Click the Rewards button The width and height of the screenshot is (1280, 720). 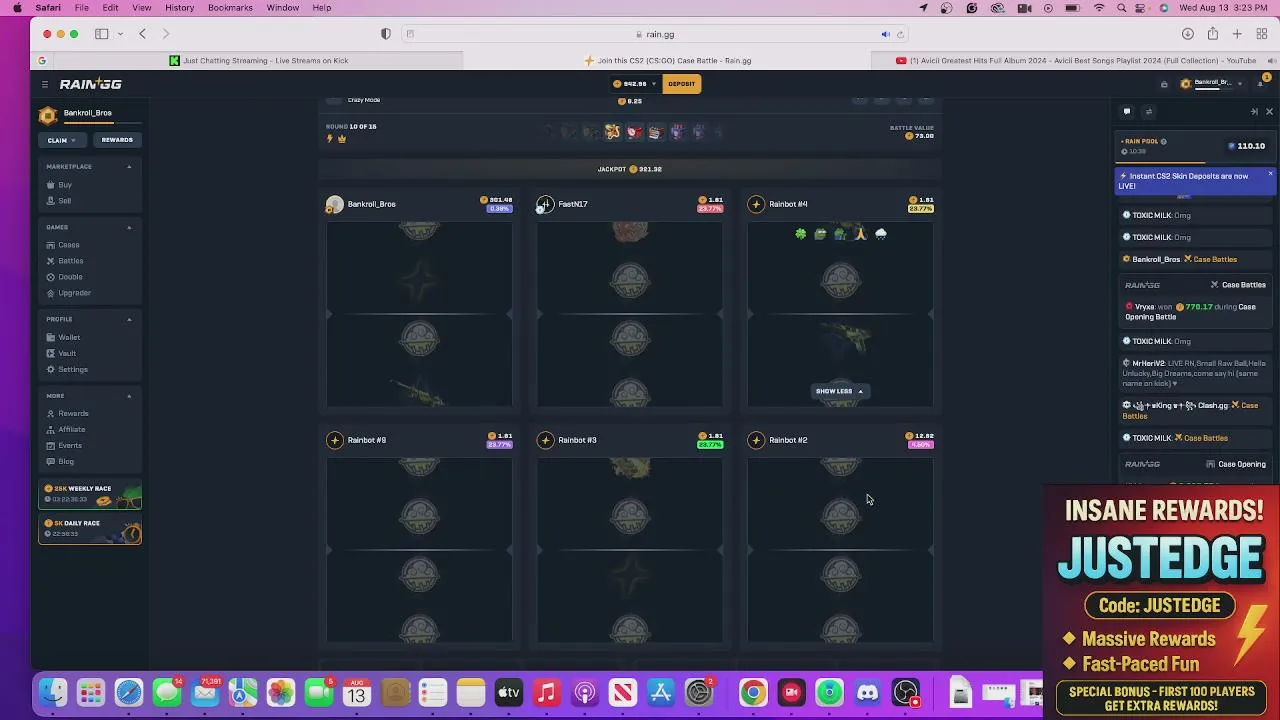[117, 140]
